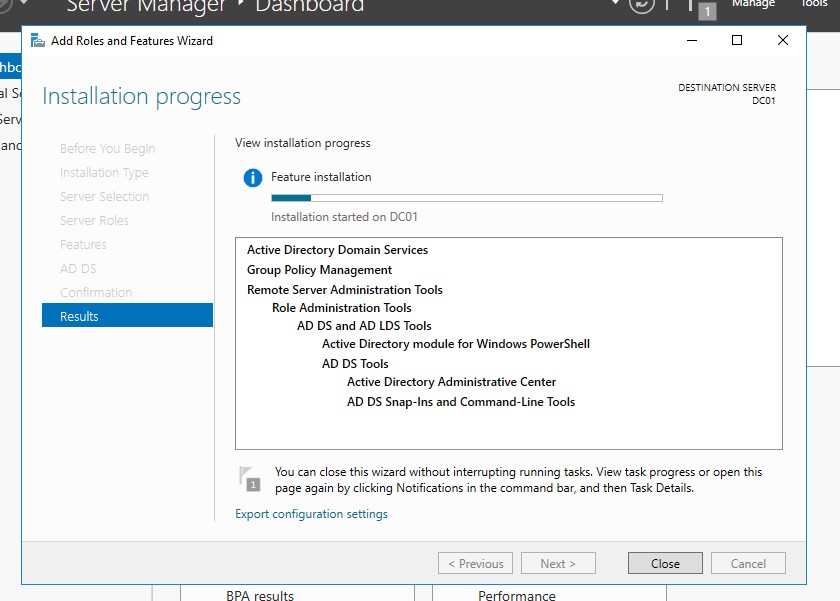This screenshot has height=601, width=840.
Task: Click the blue information icon beside Feature installation
Action: 253,177
